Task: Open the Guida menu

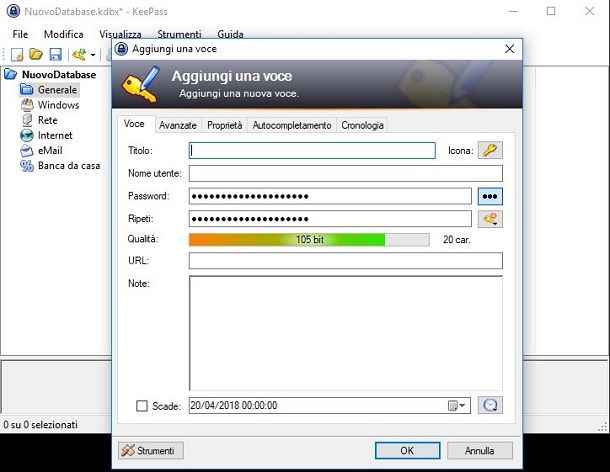Action: click(230, 34)
